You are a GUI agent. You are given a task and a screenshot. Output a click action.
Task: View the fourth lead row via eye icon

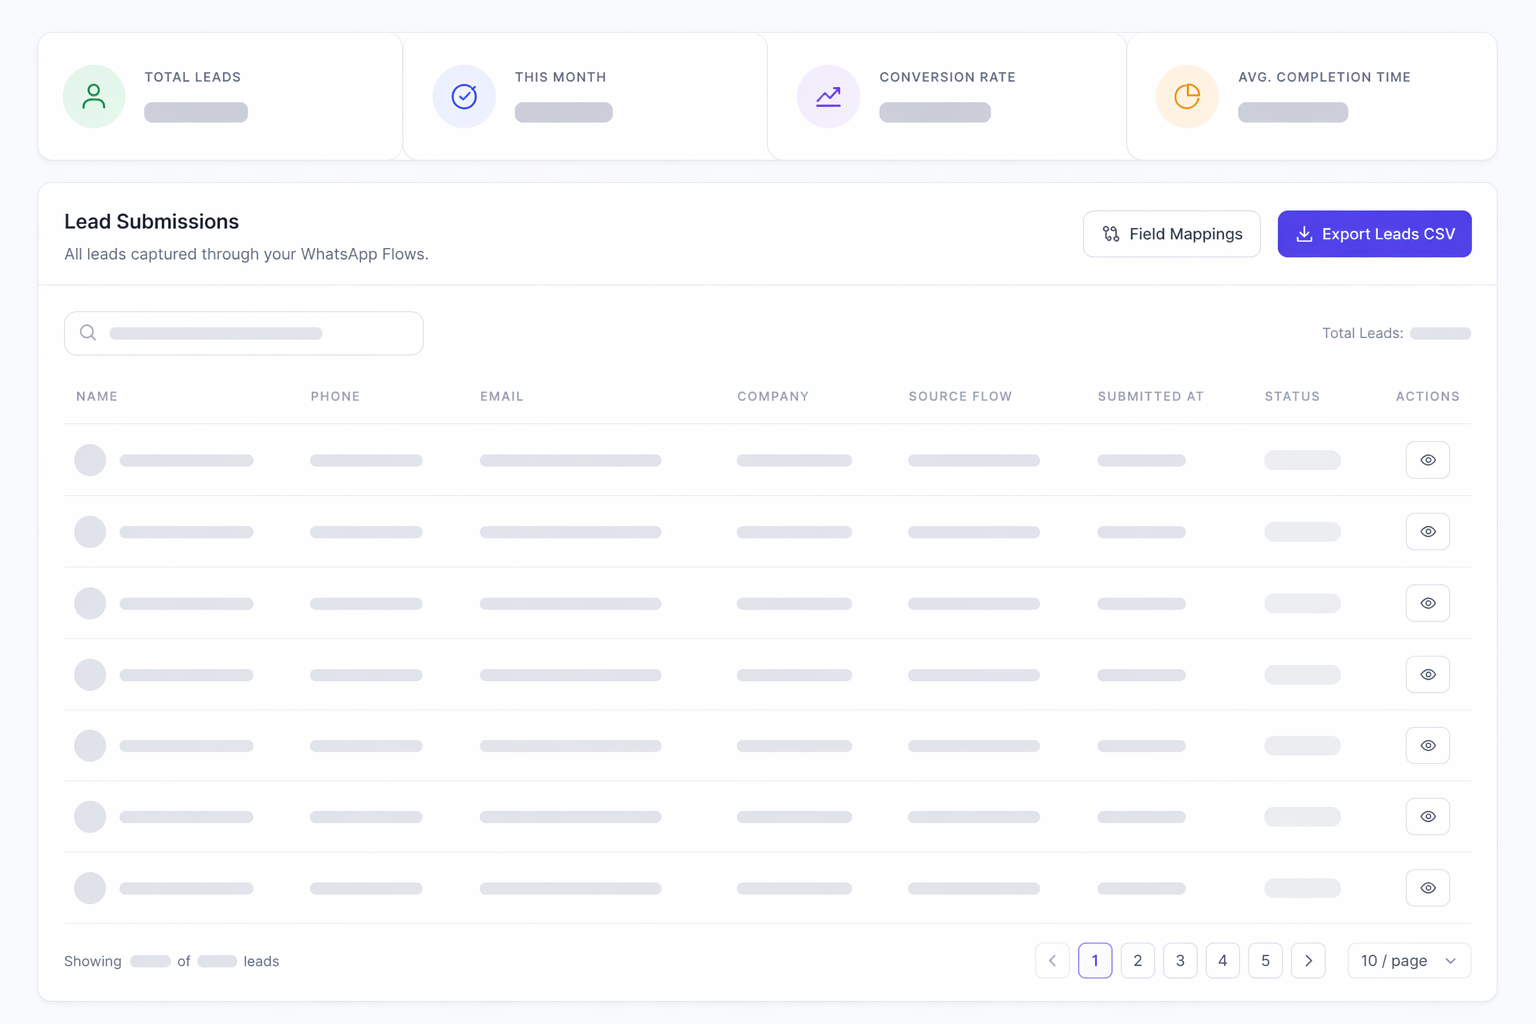(x=1428, y=675)
